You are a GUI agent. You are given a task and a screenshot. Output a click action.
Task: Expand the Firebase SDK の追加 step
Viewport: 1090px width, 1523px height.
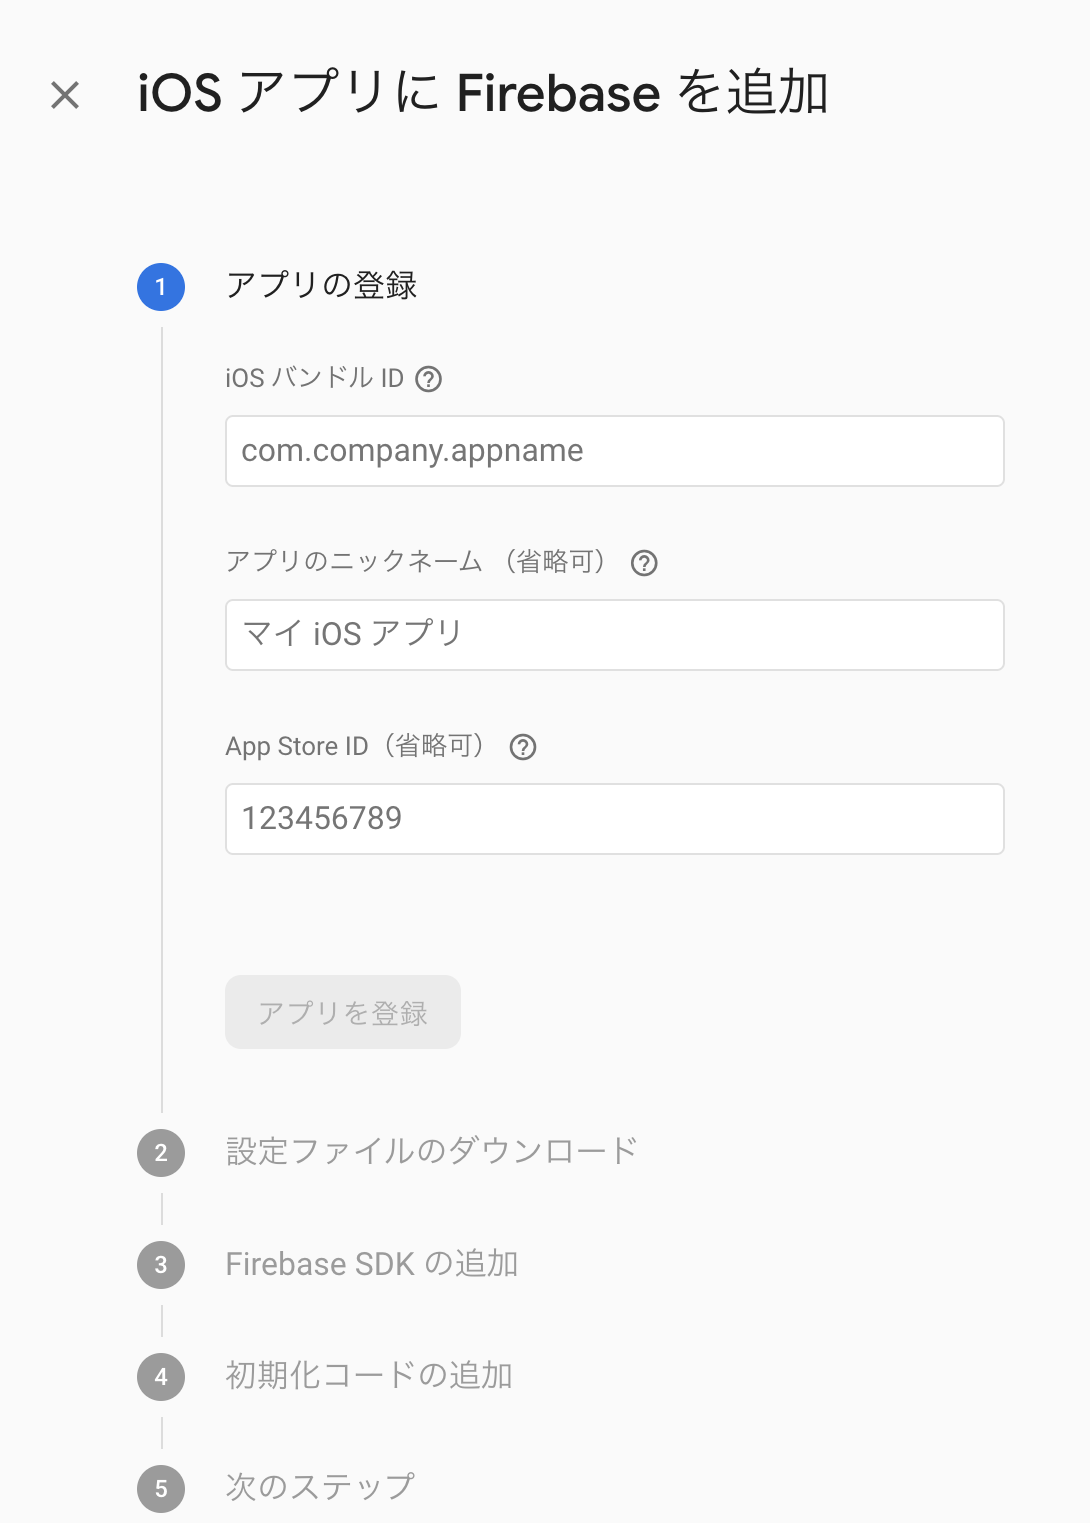point(371,1264)
